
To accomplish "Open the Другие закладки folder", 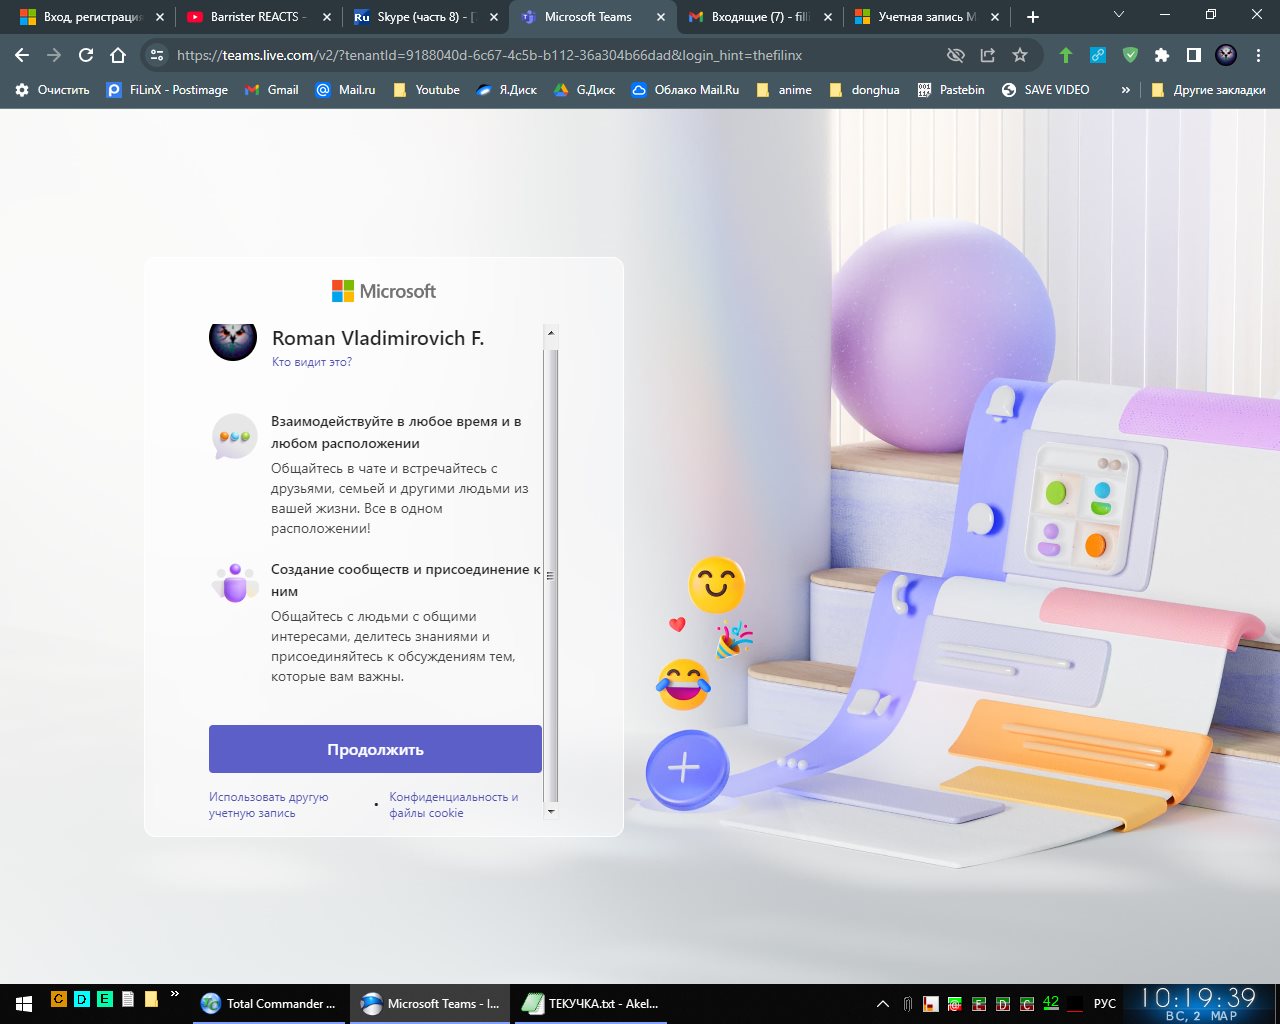I will [1208, 90].
